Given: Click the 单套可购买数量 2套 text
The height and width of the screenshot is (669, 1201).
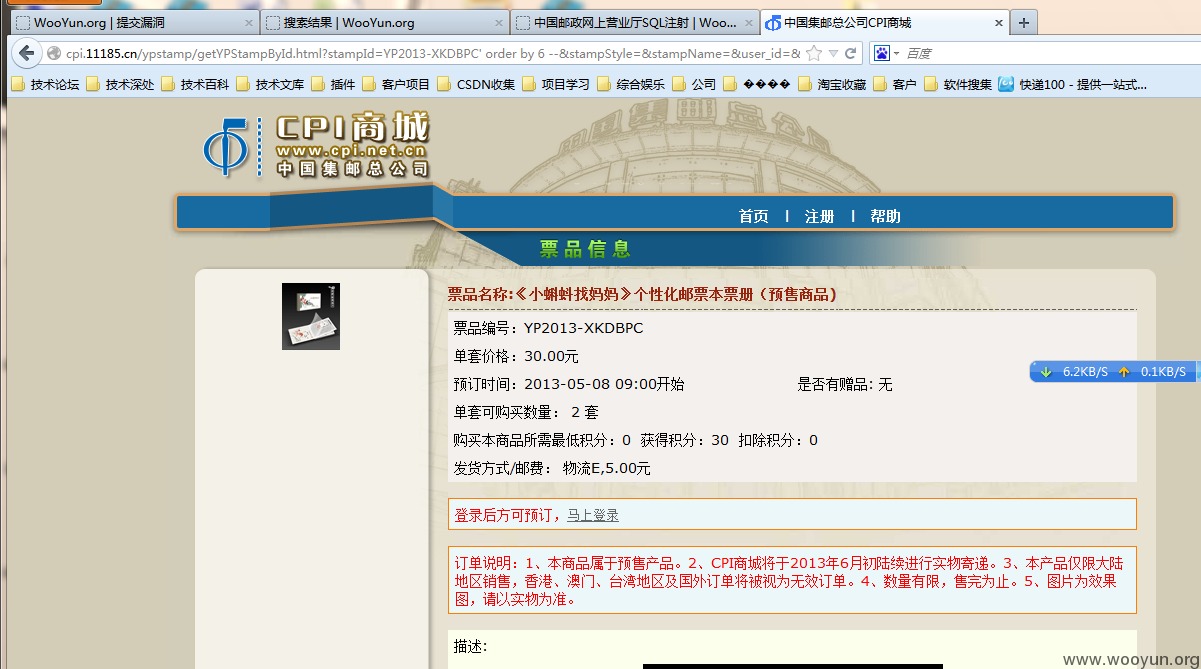Looking at the screenshot, I should pos(526,412).
